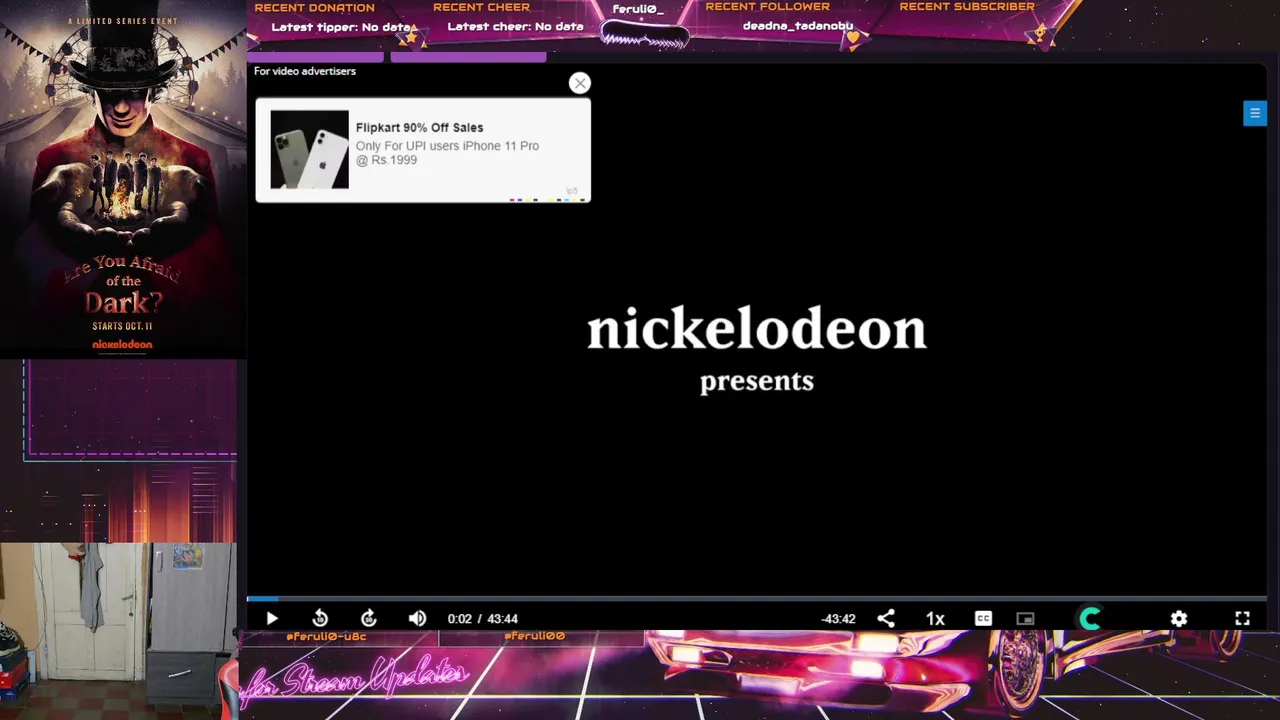Image resolution: width=1280 pixels, height=720 pixels.
Task: Rewind video ten seconds
Action: 320,619
